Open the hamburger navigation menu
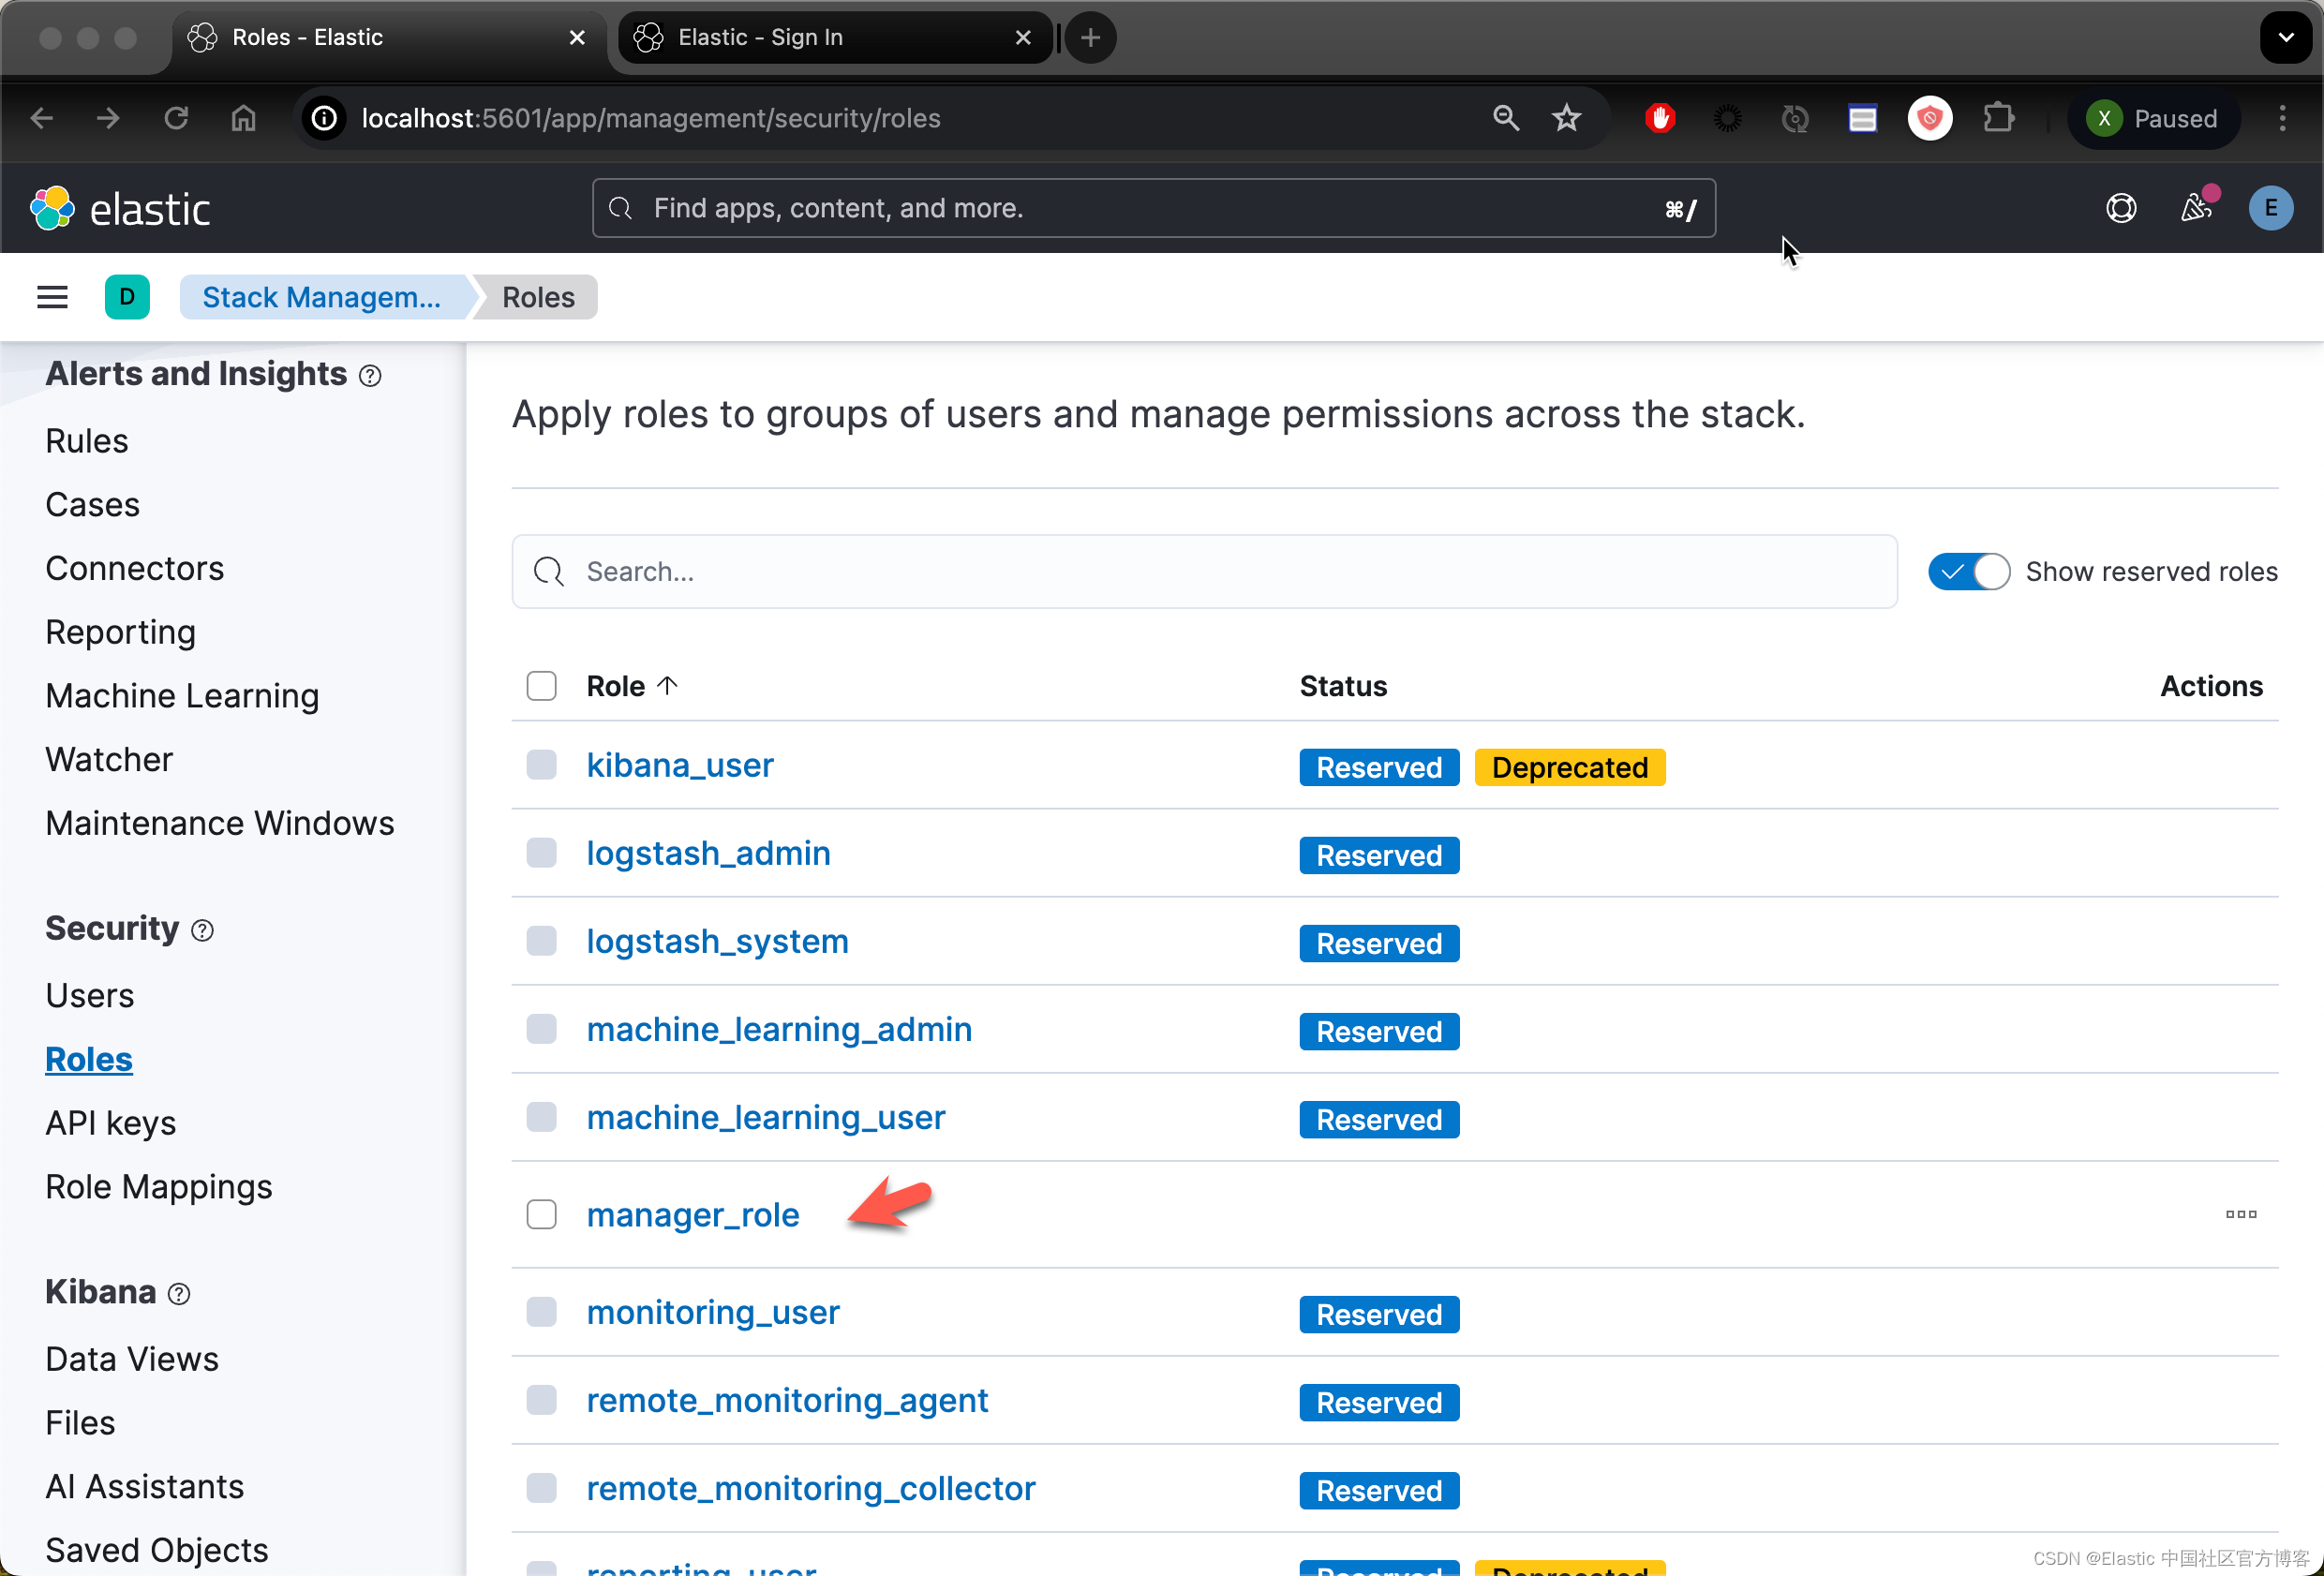This screenshot has height=1576, width=2324. click(52, 296)
